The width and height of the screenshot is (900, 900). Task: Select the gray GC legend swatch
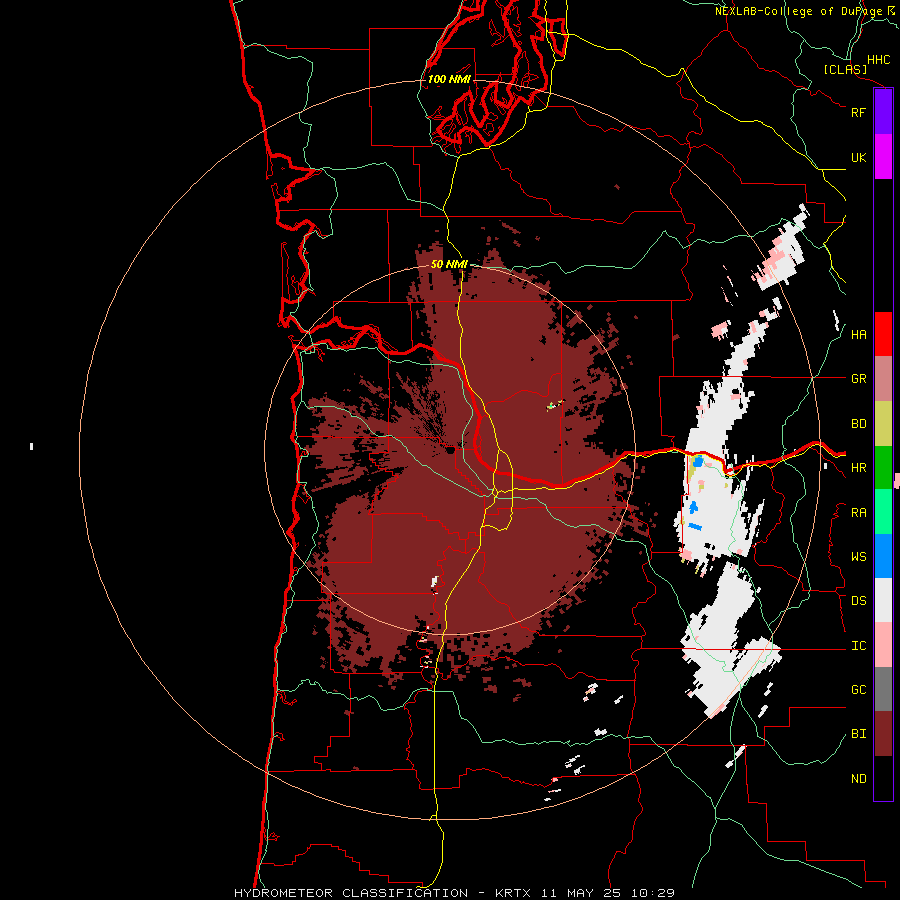pyautogui.click(x=883, y=689)
